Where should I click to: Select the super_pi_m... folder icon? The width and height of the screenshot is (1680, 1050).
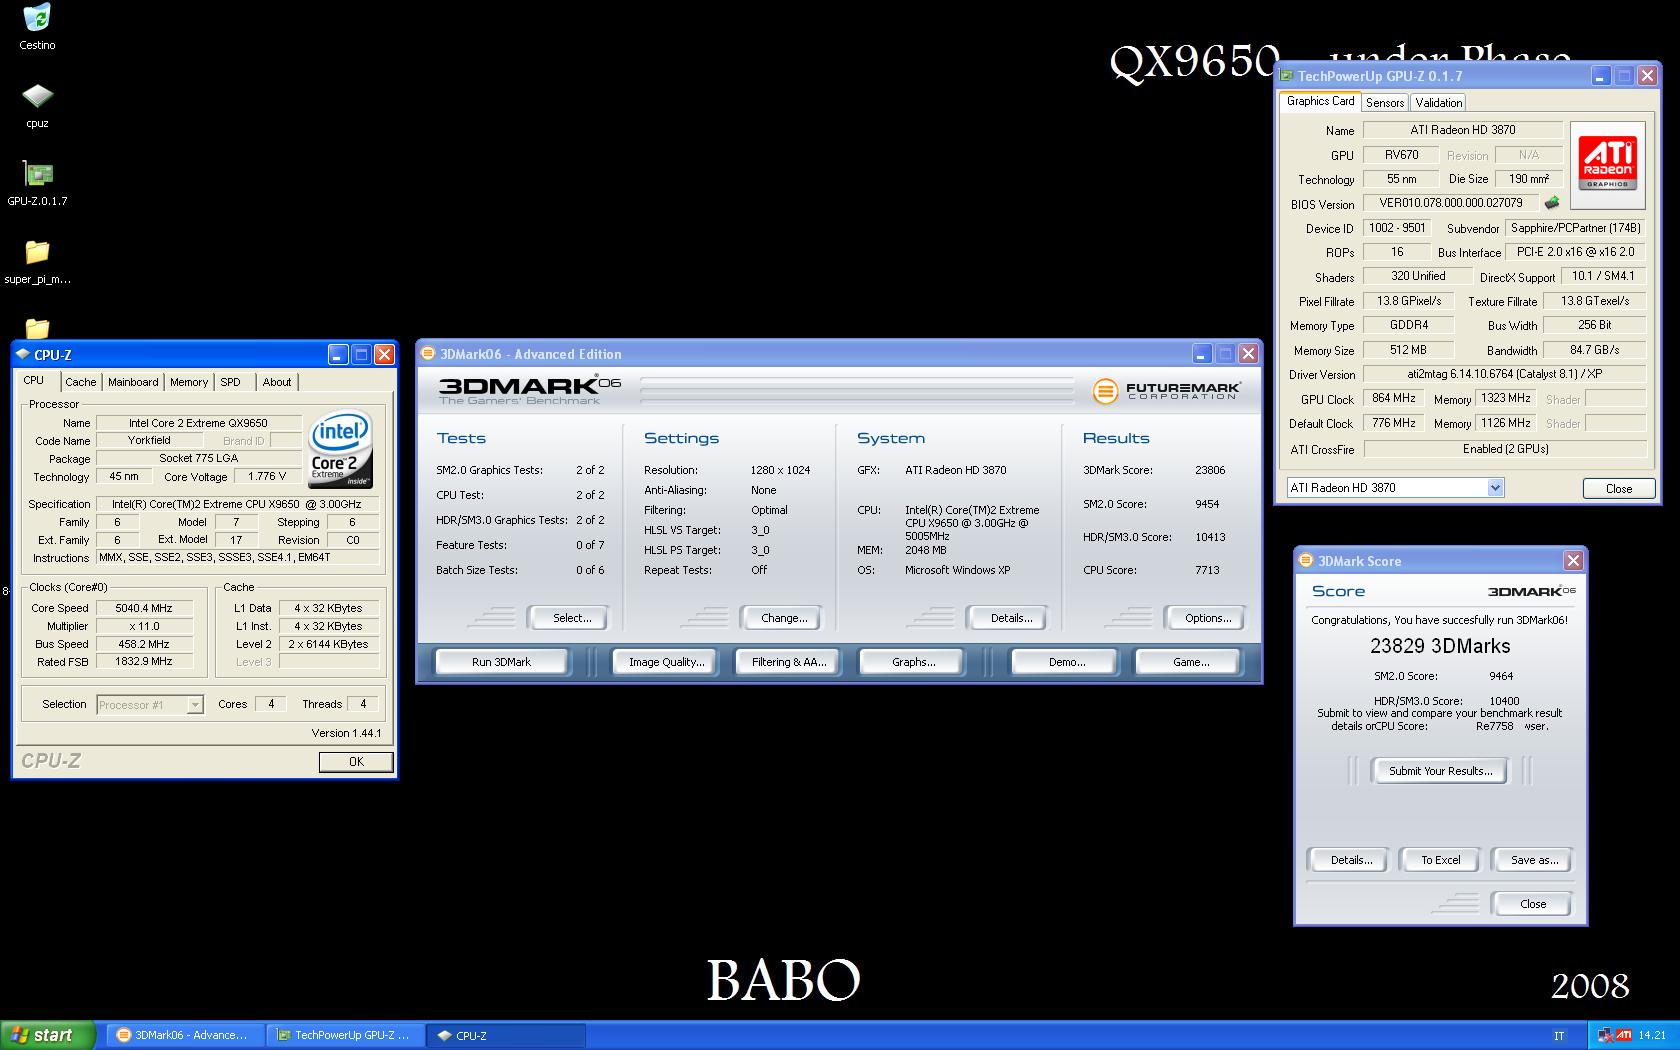click(x=37, y=261)
